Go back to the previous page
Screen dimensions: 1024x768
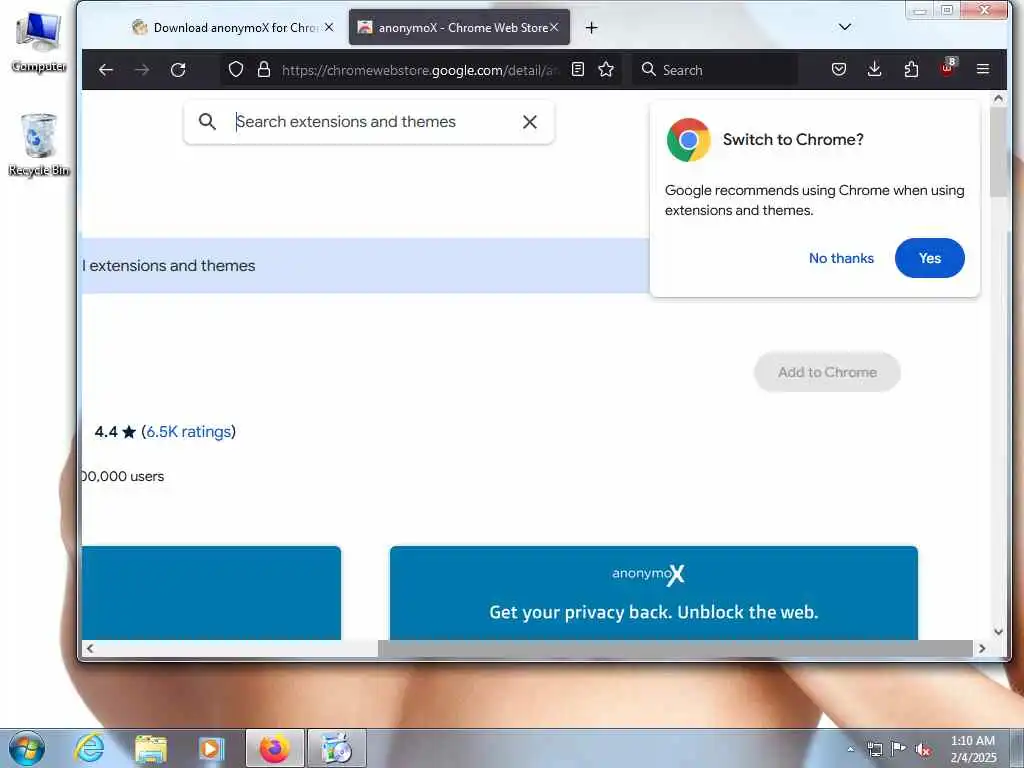(x=106, y=69)
